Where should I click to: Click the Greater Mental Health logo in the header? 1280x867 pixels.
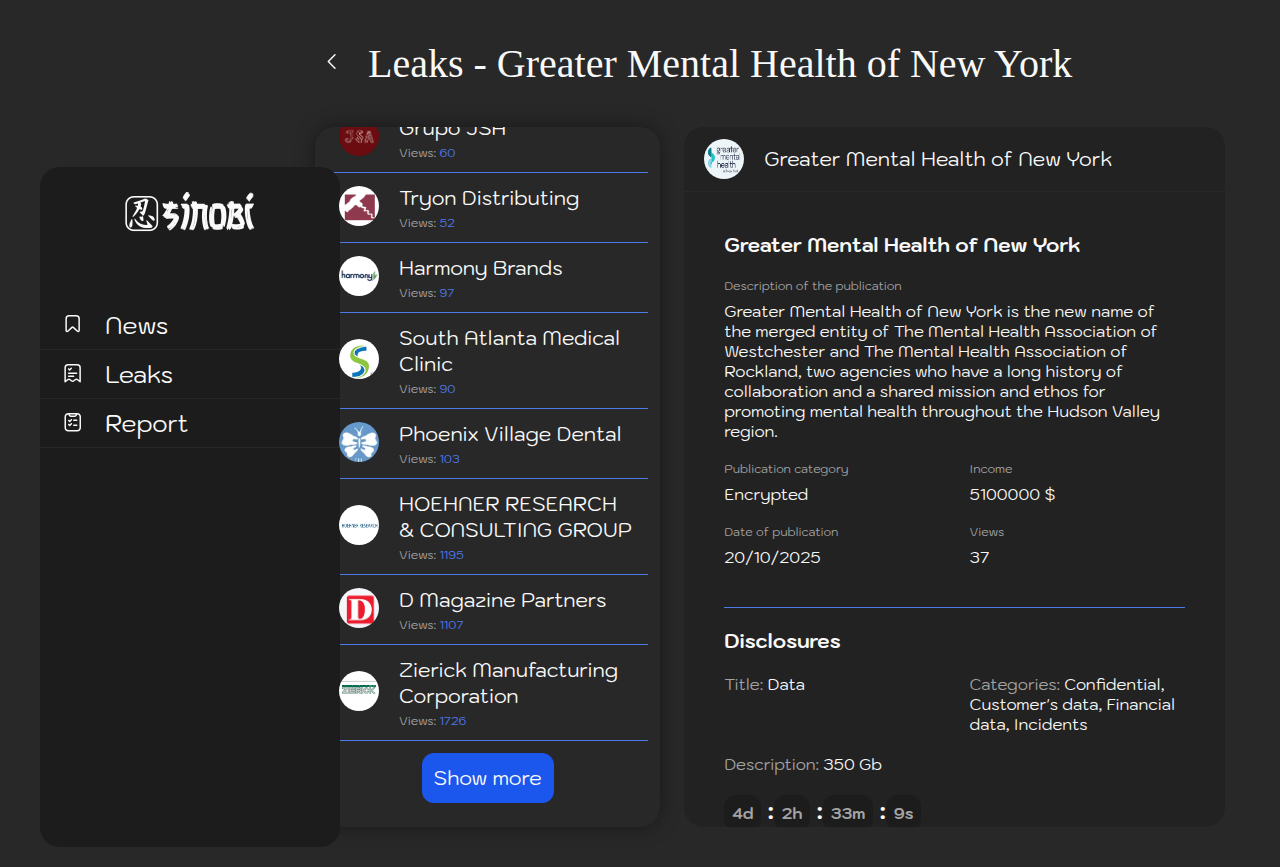point(724,159)
